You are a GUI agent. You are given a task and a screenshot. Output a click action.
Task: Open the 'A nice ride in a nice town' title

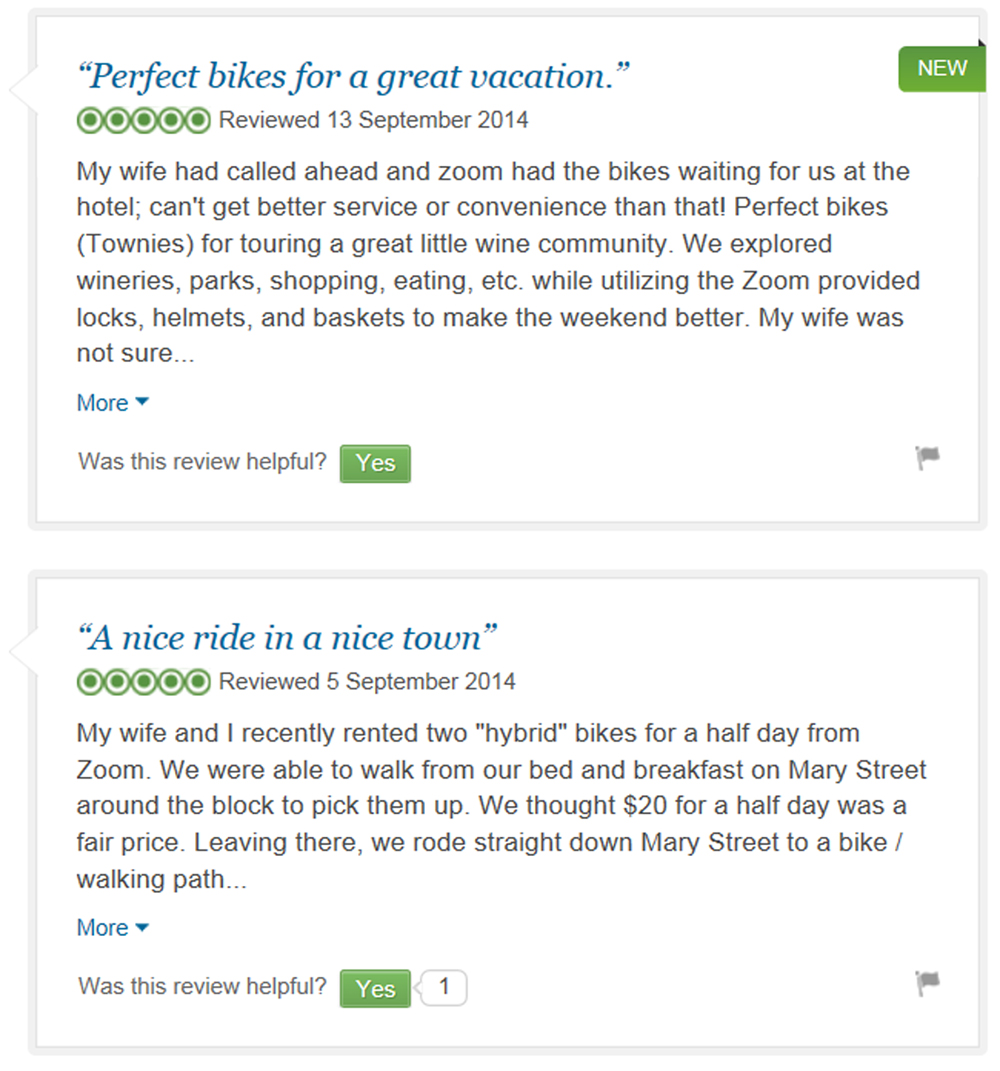click(x=287, y=638)
